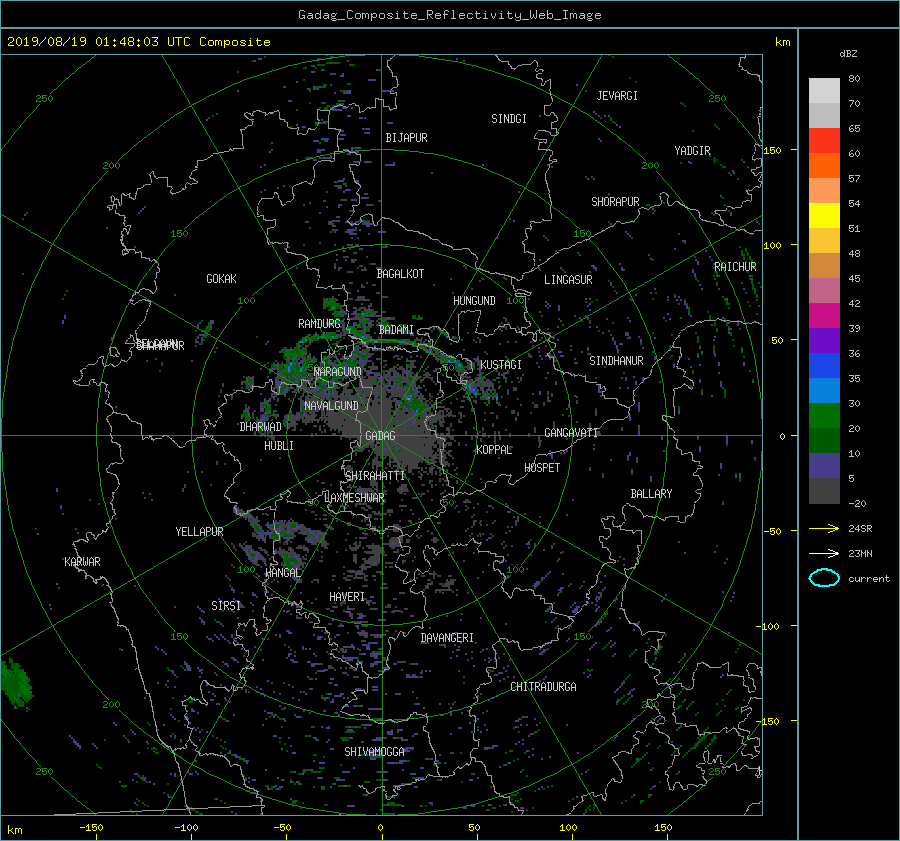Image resolution: width=900 pixels, height=841 pixels.
Task: Click the 'HUBLI' city label
Action: point(279,446)
